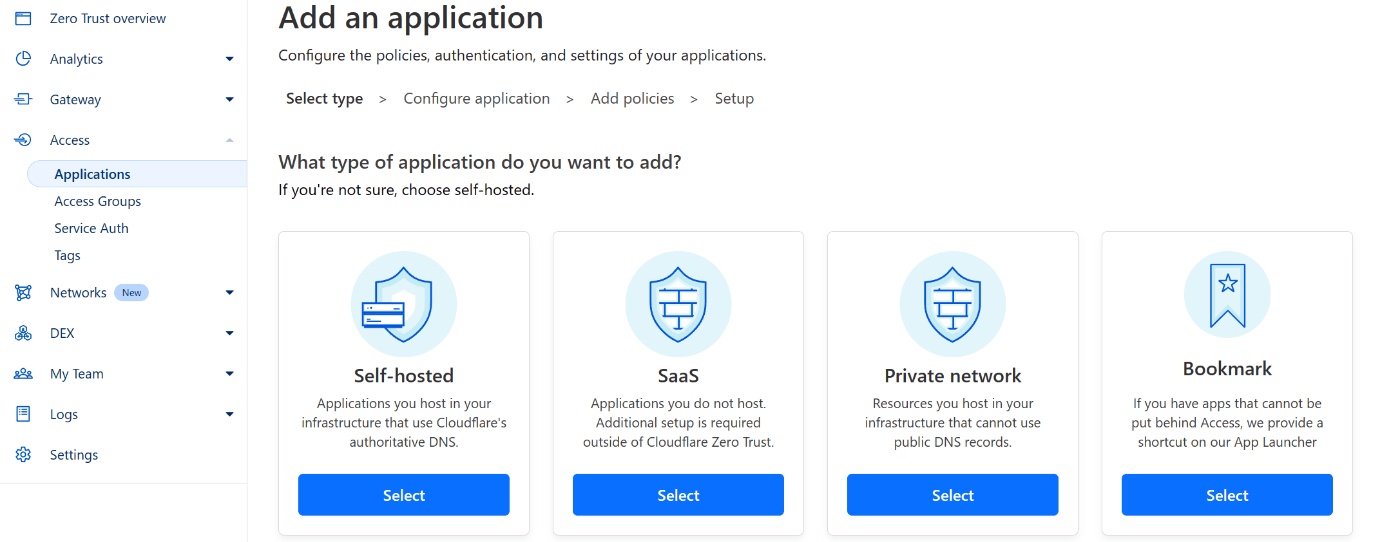Screen dimensions: 1400x542
Task: Click the DEX sidebar icon
Action: click(x=23, y=333)
